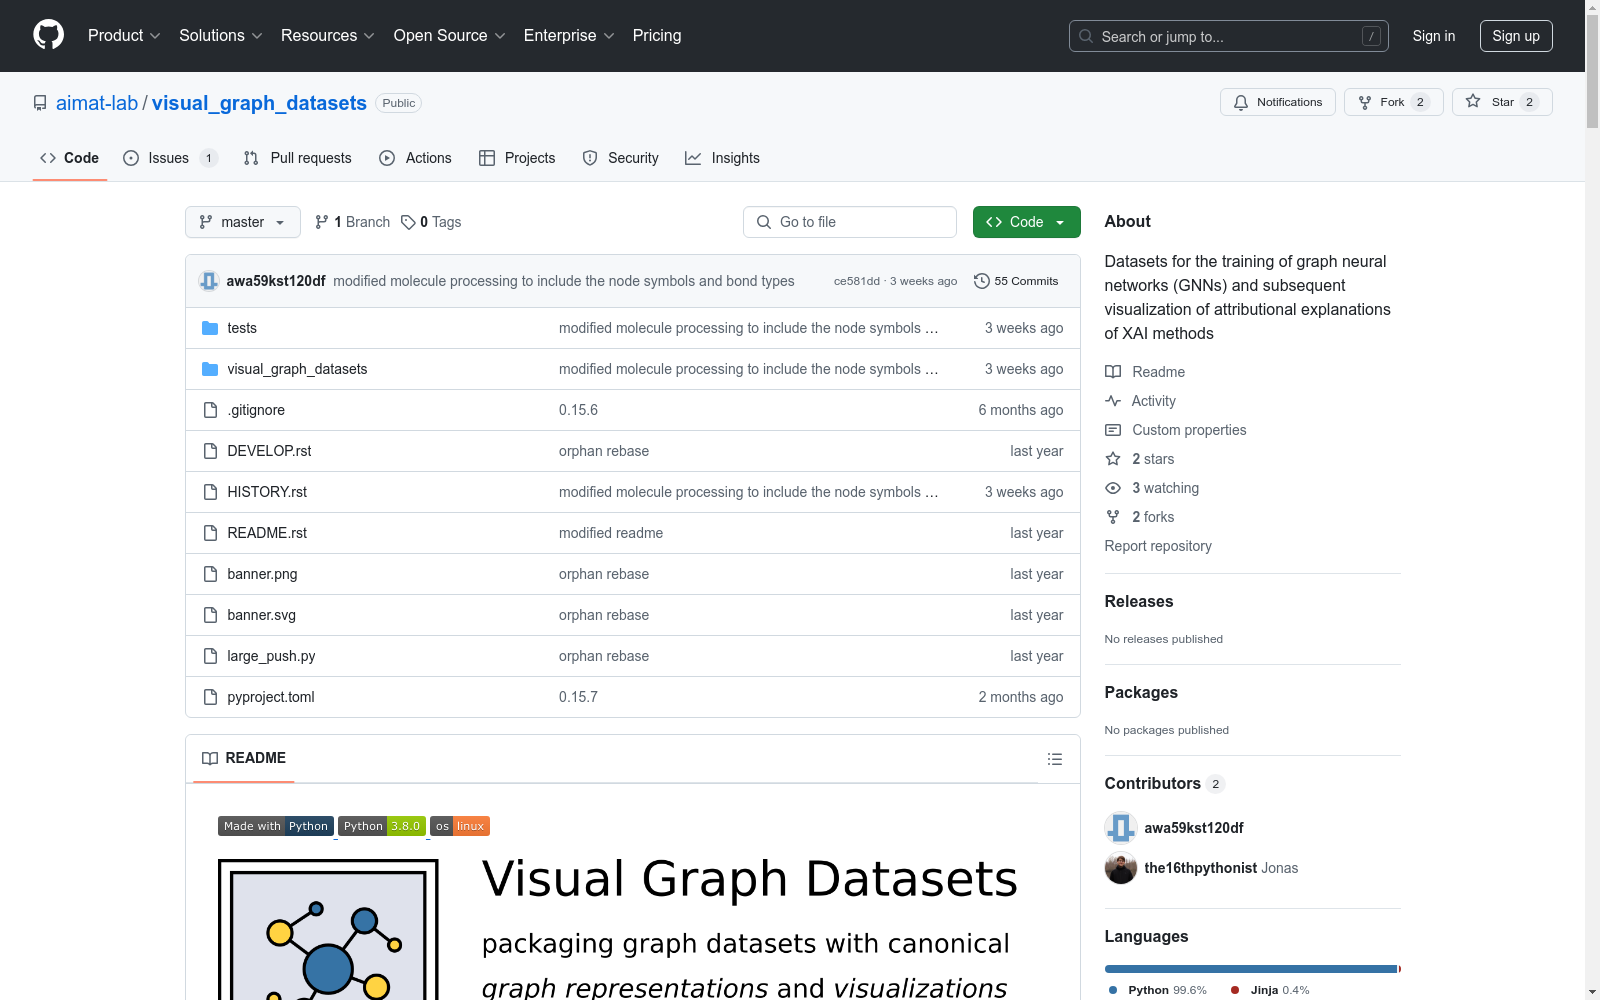Select the Code repository tab
The height and width of the screenshot is (1000, 1600).
(70, 158)
